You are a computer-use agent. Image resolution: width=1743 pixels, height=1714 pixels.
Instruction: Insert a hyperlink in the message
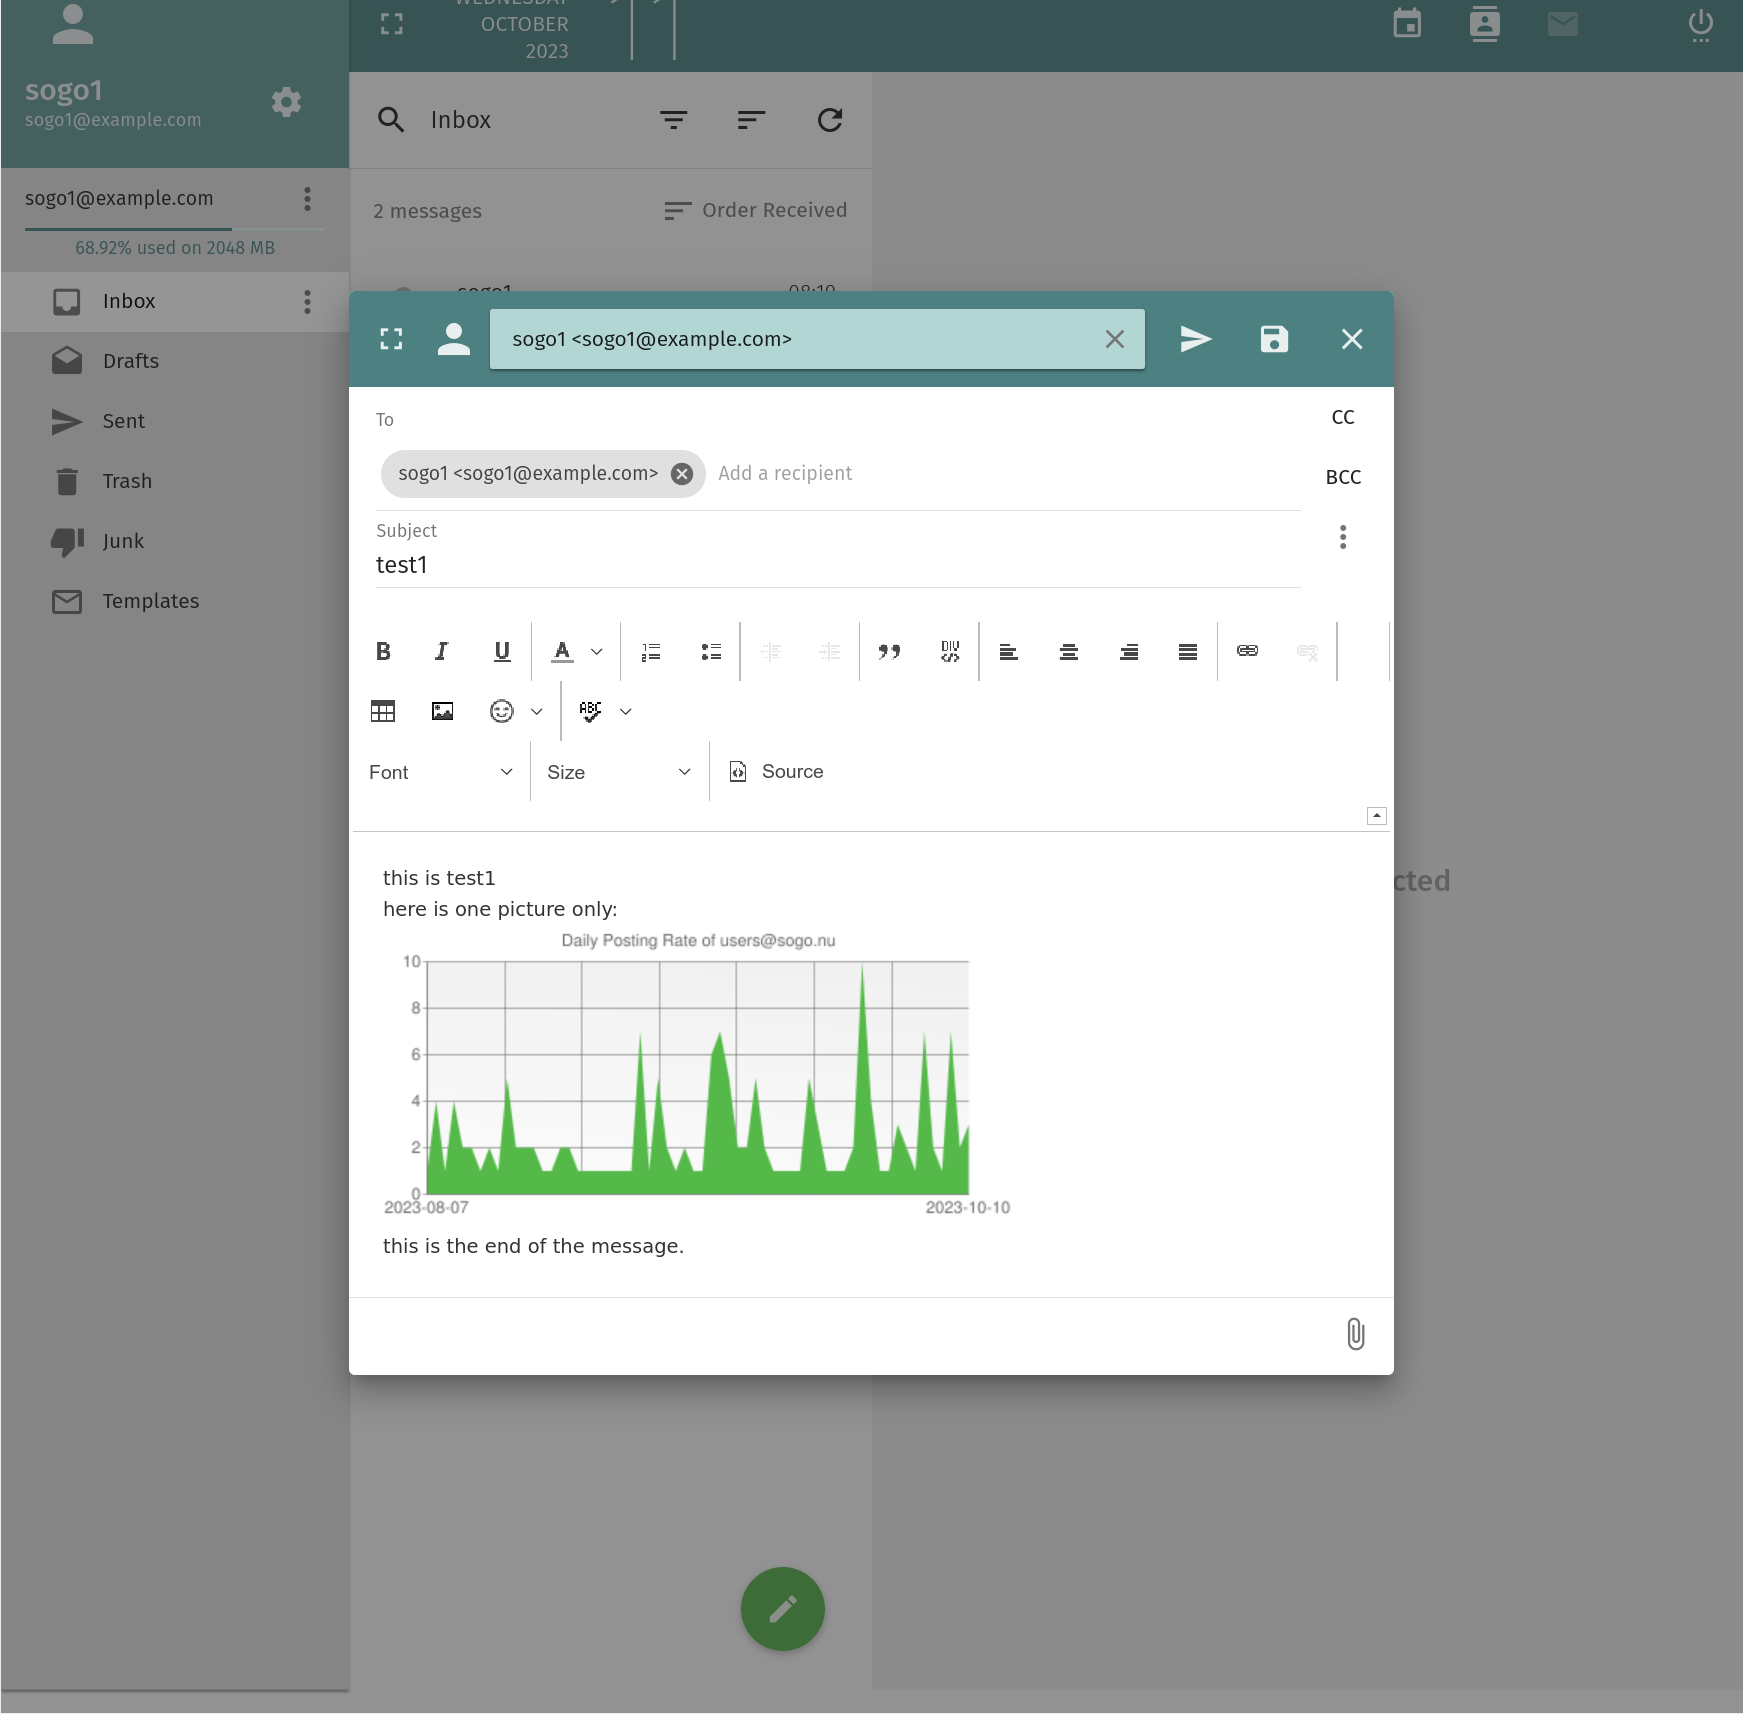[x=1247, y=651]
